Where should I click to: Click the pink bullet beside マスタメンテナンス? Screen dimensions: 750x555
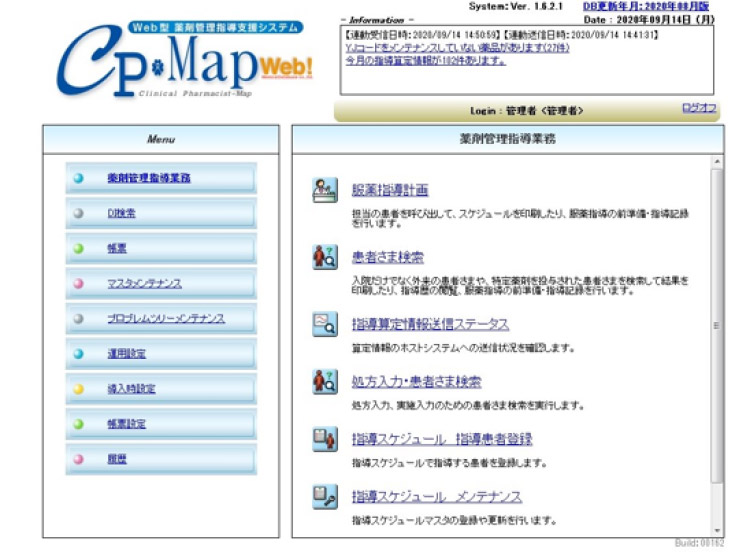(x=79, y=283)
